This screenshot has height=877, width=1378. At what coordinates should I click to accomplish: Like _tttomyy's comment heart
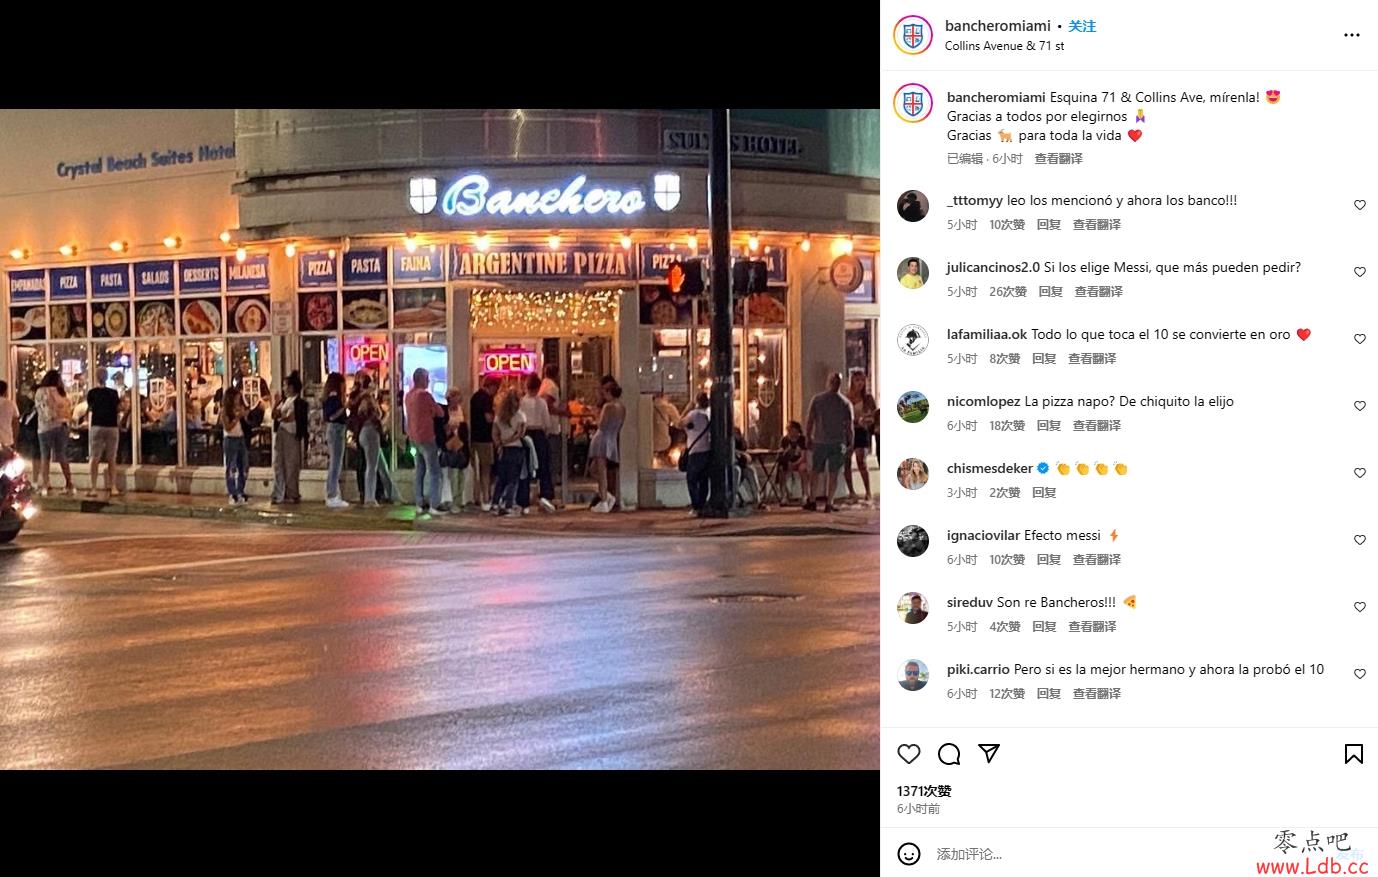tap(1359, 205)
